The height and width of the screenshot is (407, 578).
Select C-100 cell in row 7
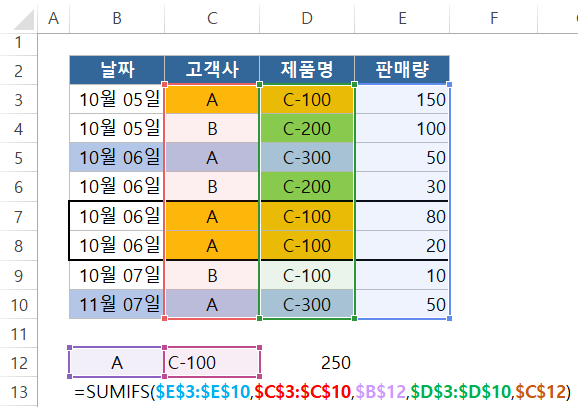[307, 216]
